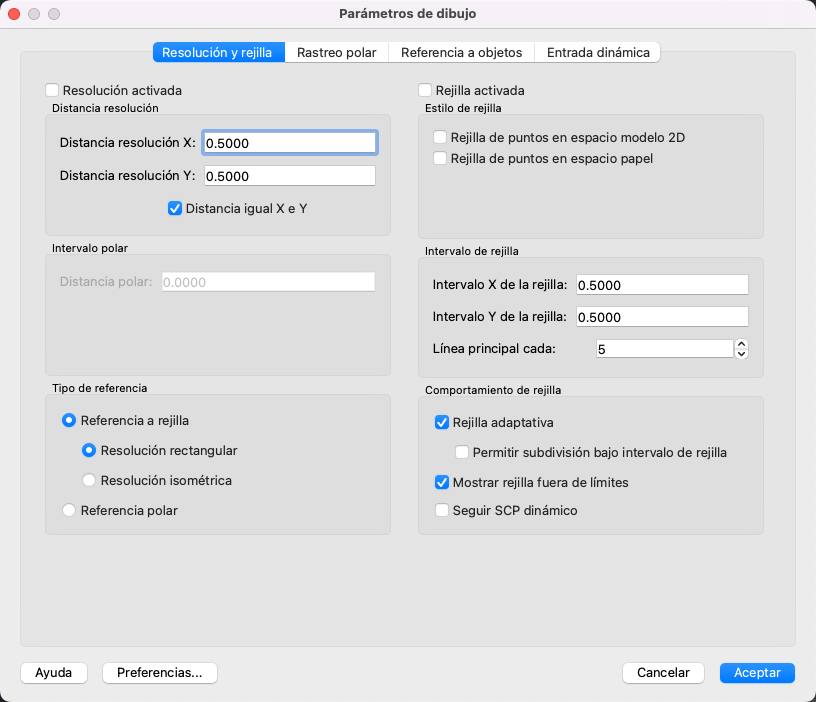The height and width of the screenshot is (702, 816).
Task: Open the Referencia a objetos tab
Action: click(461, 52)
